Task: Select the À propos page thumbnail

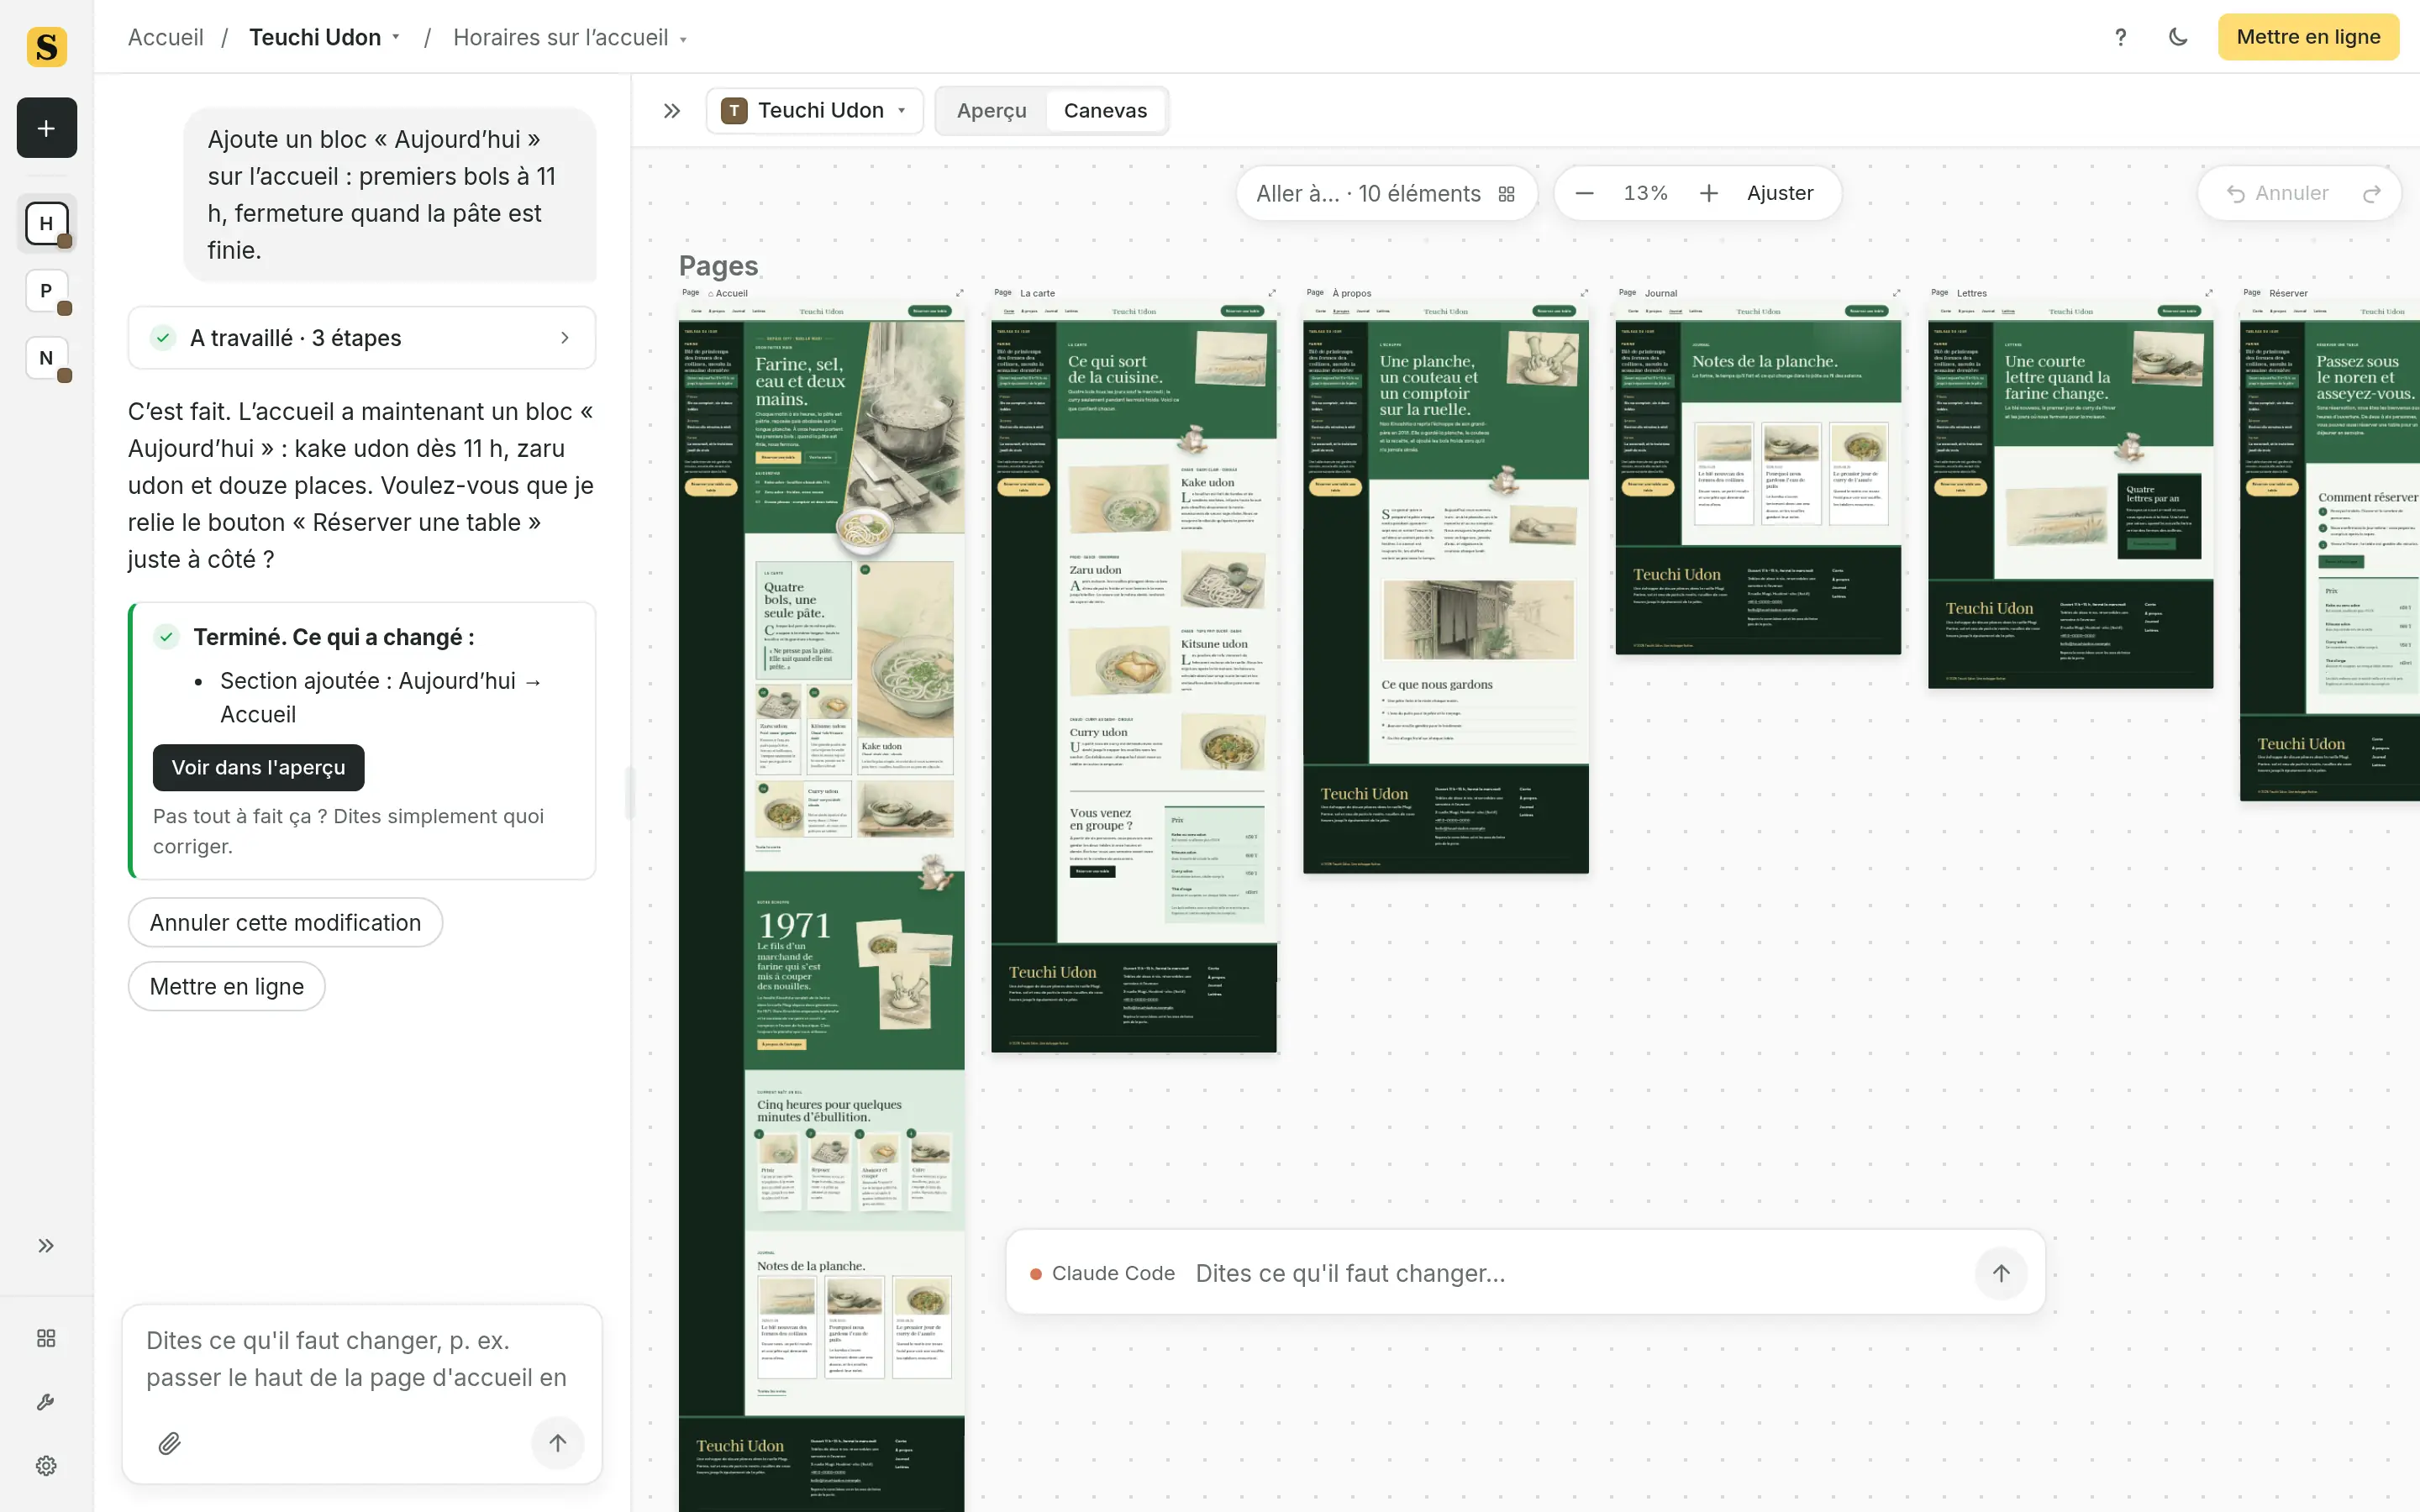Action: 1445,587
